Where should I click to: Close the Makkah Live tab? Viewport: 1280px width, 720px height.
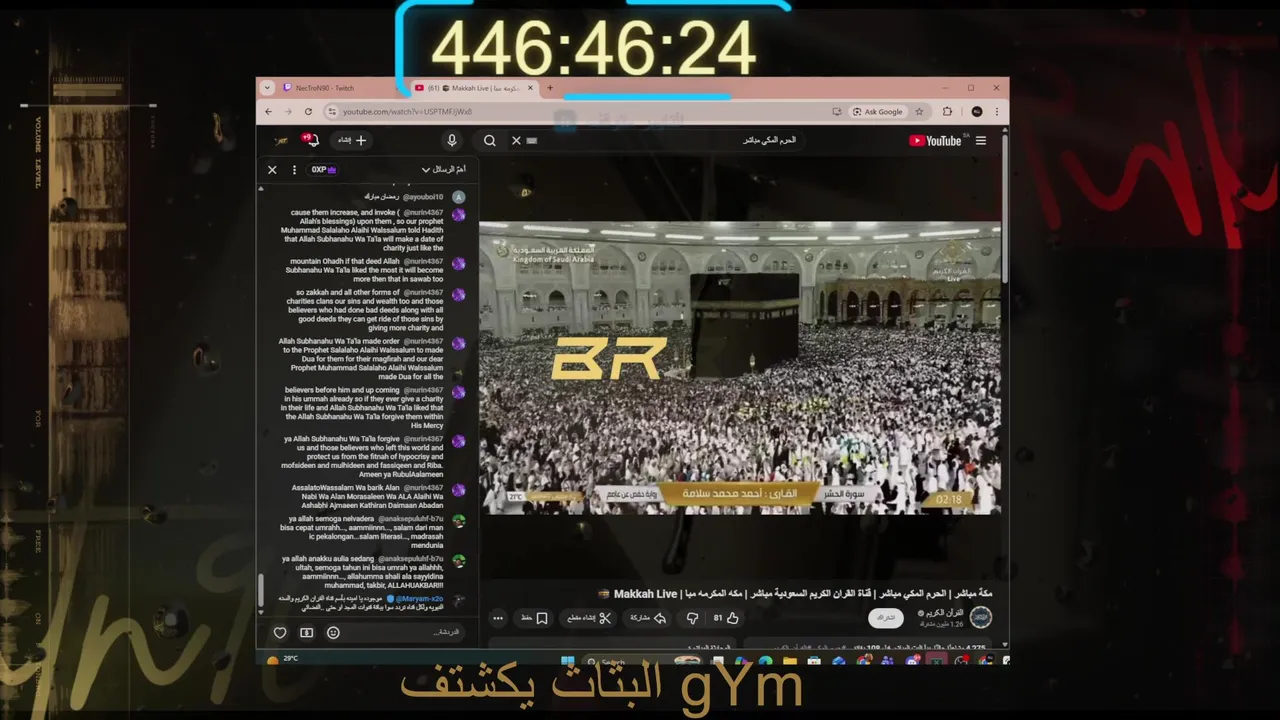tap(531, 88)
